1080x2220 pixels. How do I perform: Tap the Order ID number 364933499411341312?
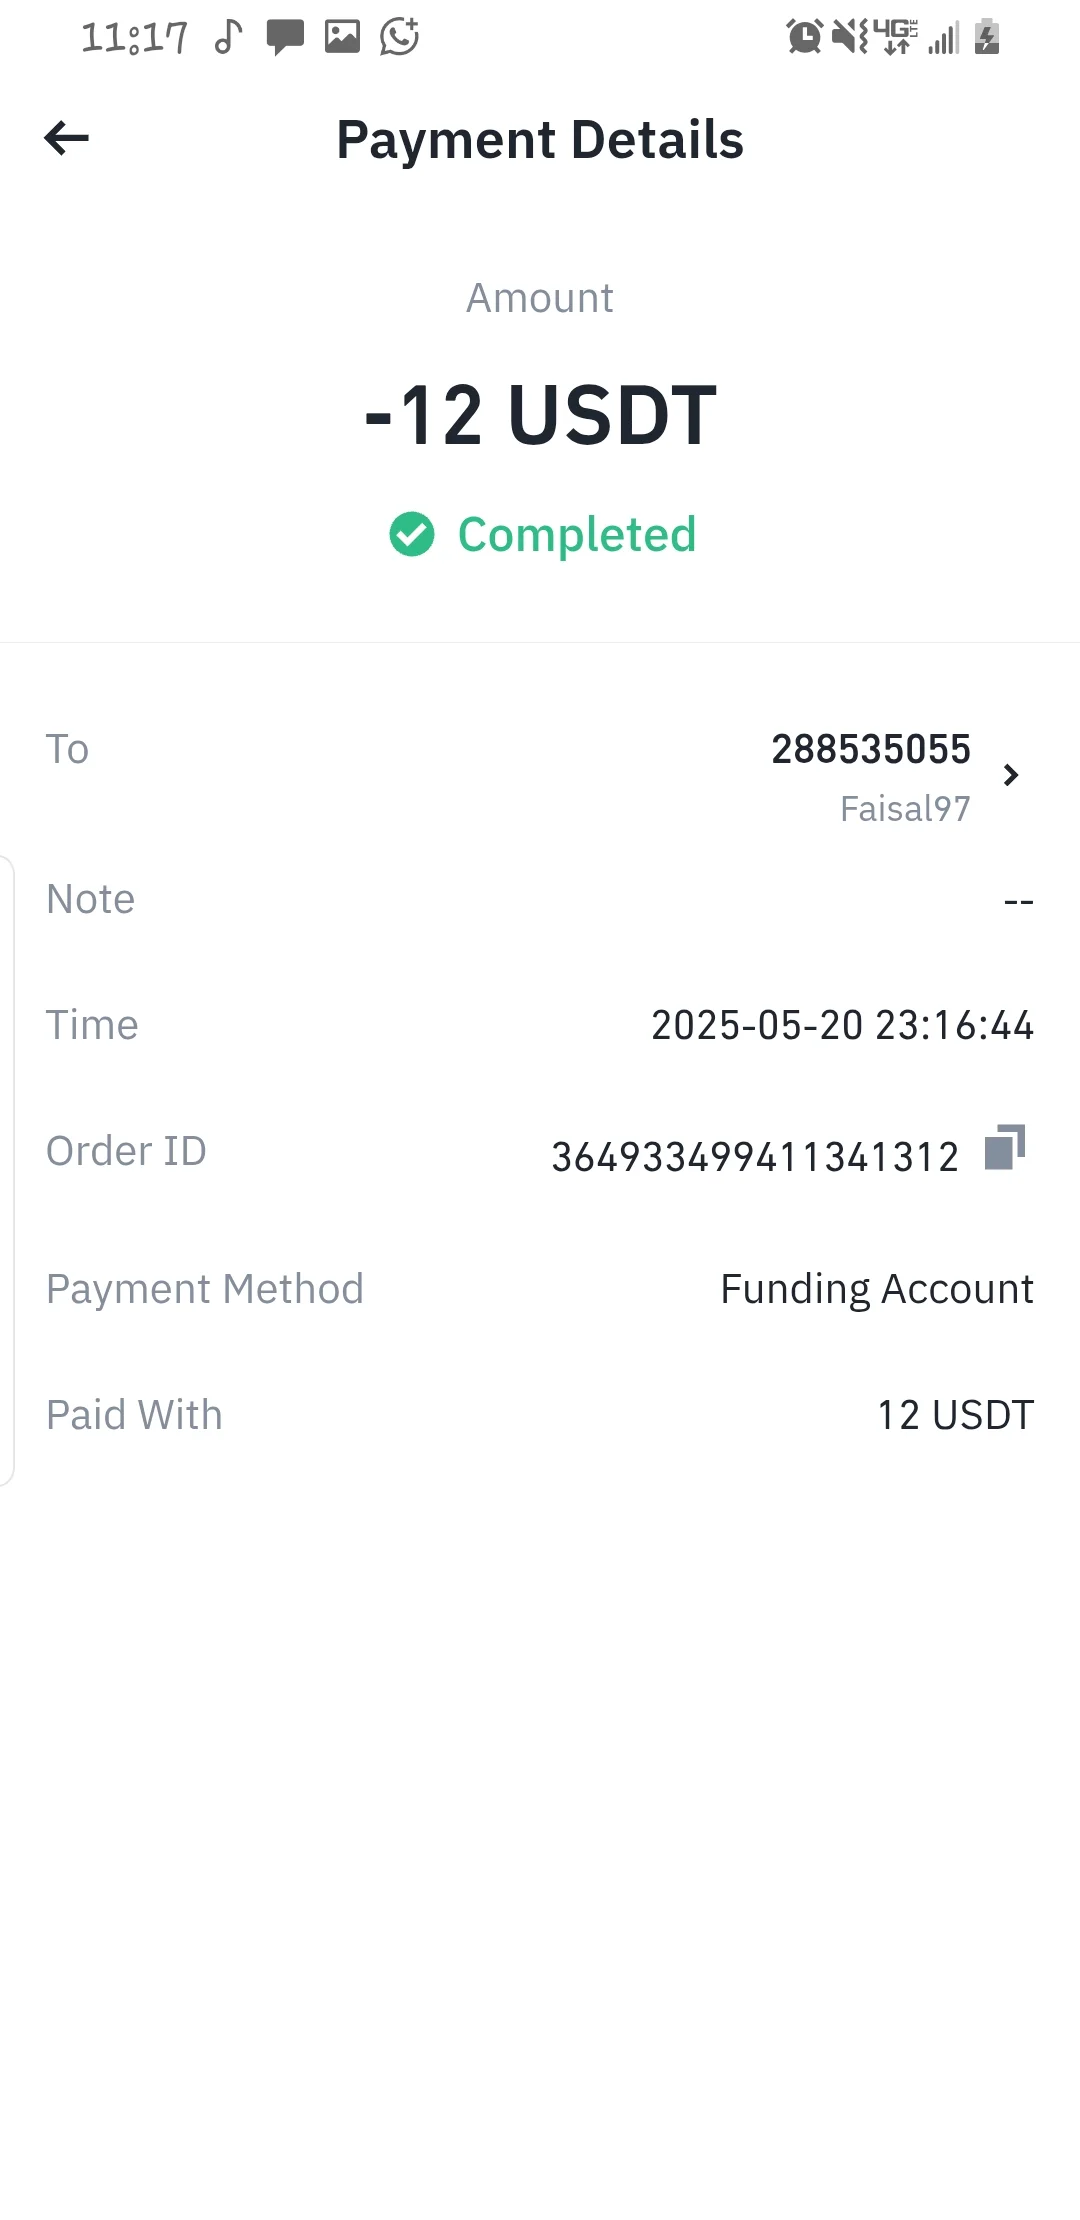[x=755, y=1157]
